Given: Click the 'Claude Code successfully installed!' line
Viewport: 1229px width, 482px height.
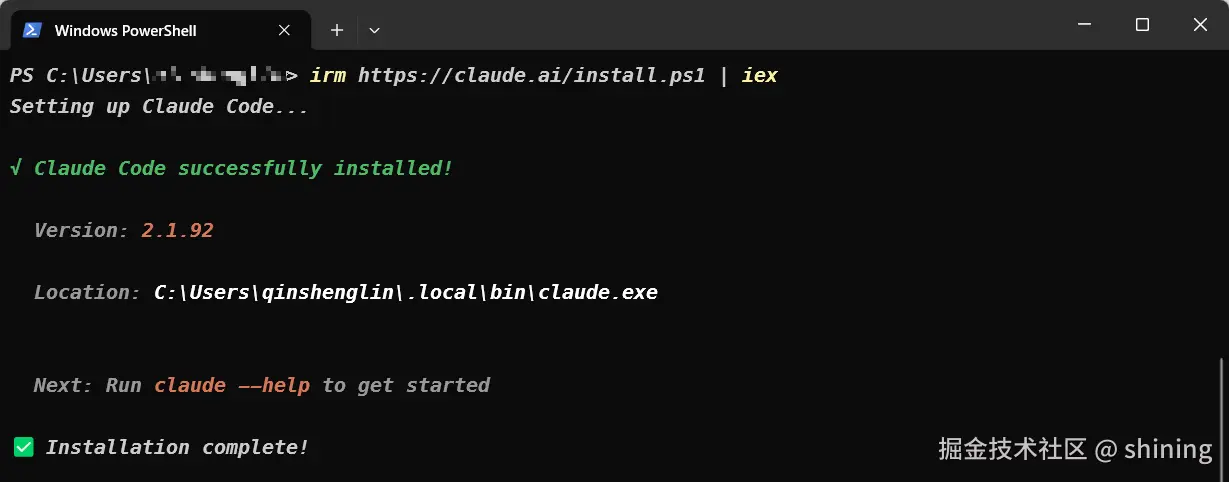Looking at the screenshot, I should tap(243, 168).
